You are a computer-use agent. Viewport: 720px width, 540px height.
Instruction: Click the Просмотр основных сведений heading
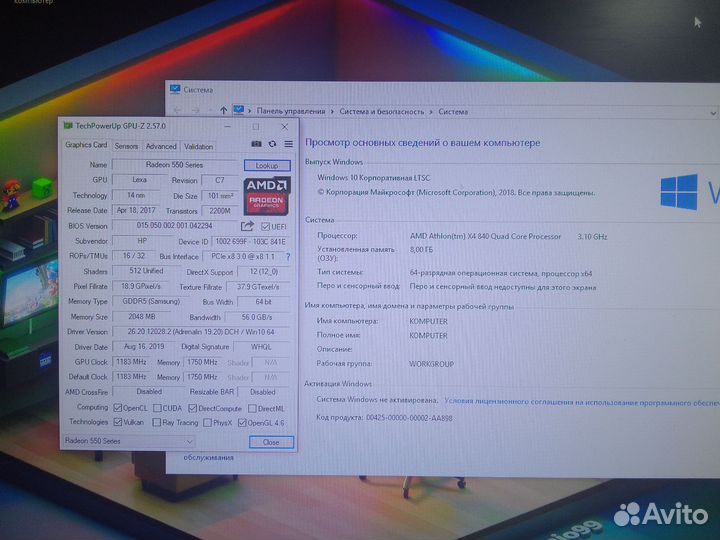[x=422, y=143]
